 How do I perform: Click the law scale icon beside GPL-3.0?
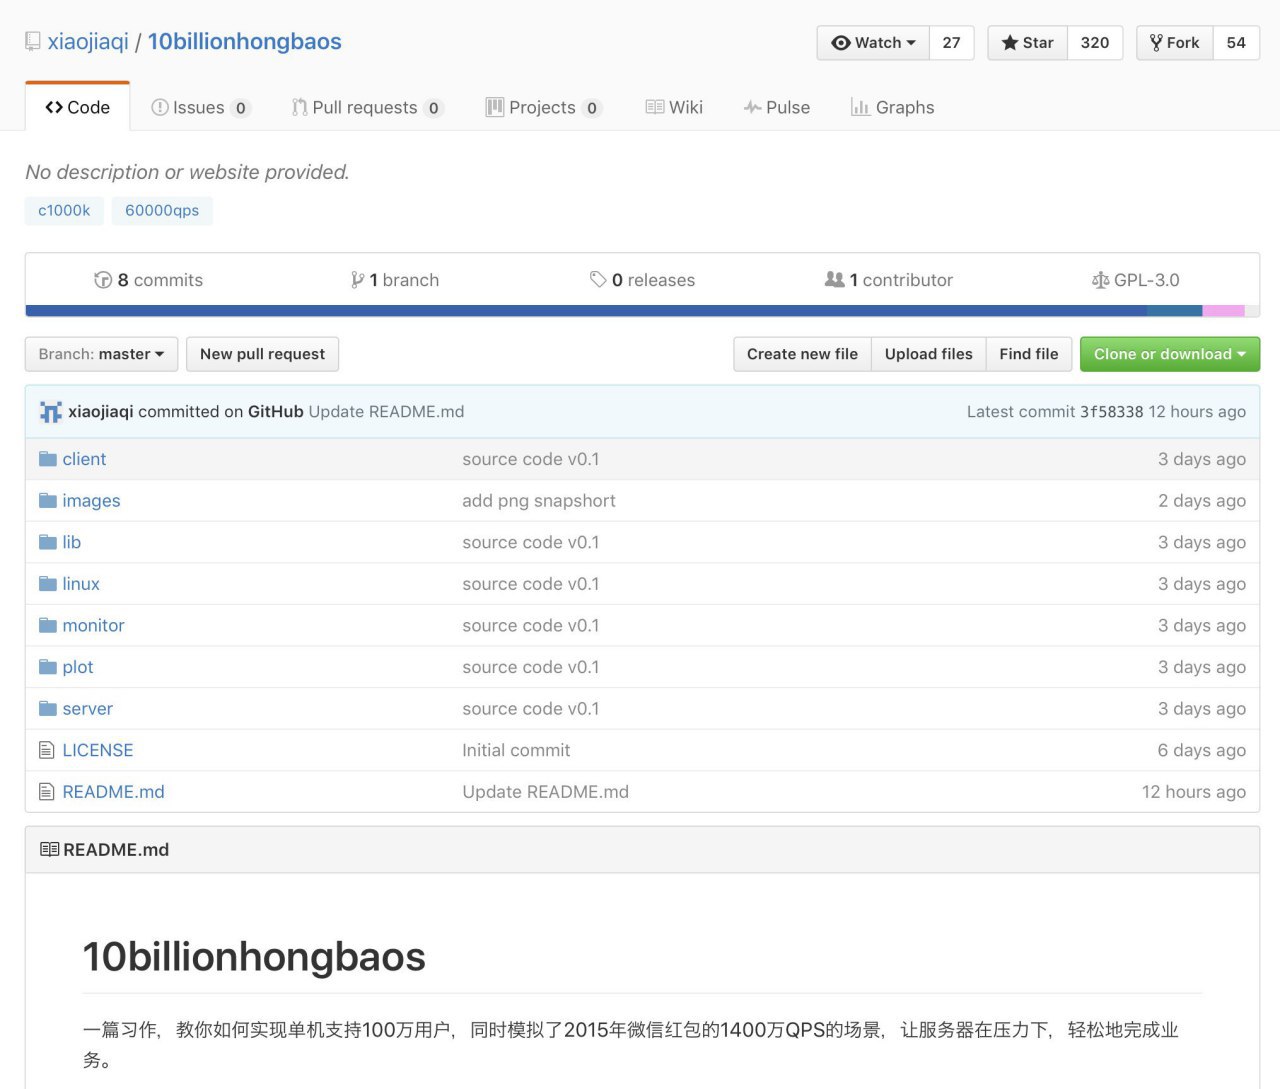pos(1100,280)
